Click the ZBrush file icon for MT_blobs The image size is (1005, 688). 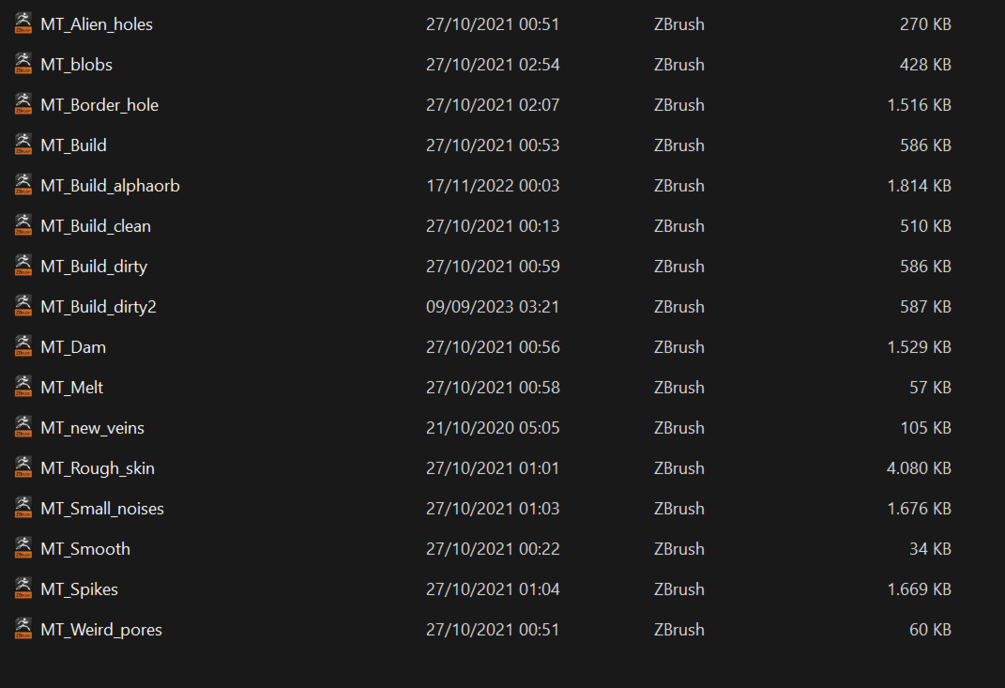click(x=23, y=64)
